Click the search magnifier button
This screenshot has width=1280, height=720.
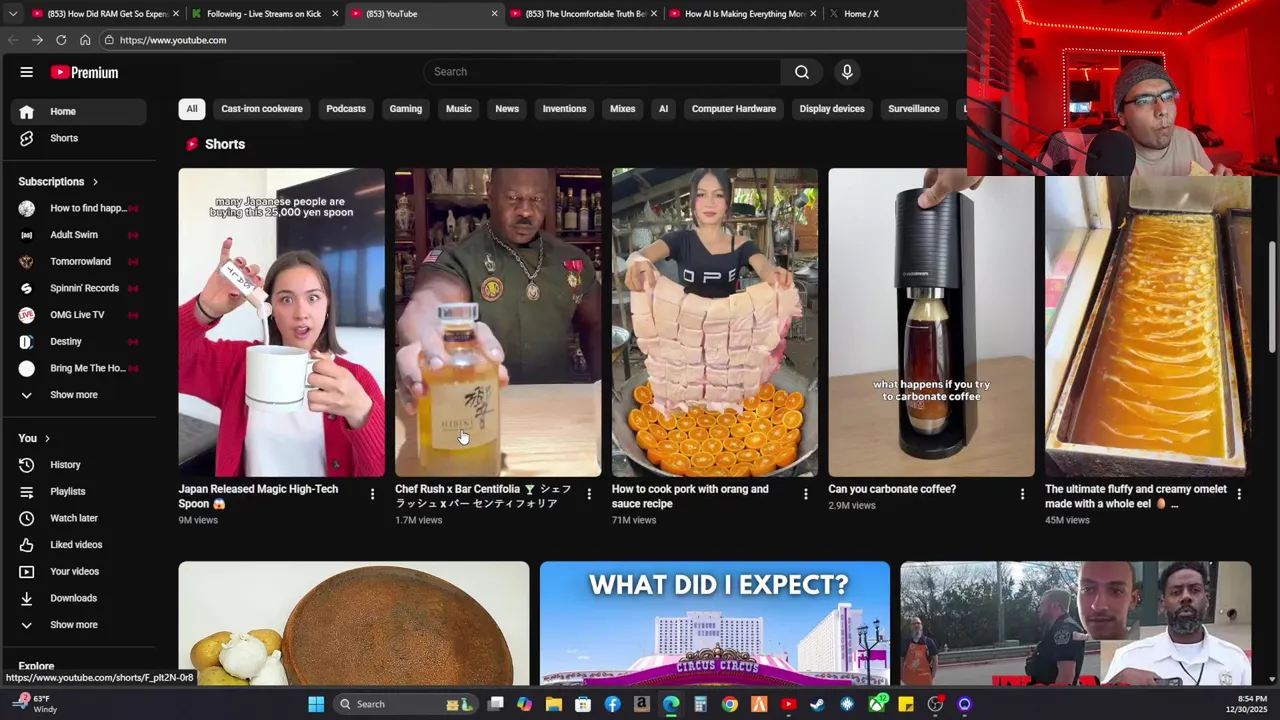[802, 72]
